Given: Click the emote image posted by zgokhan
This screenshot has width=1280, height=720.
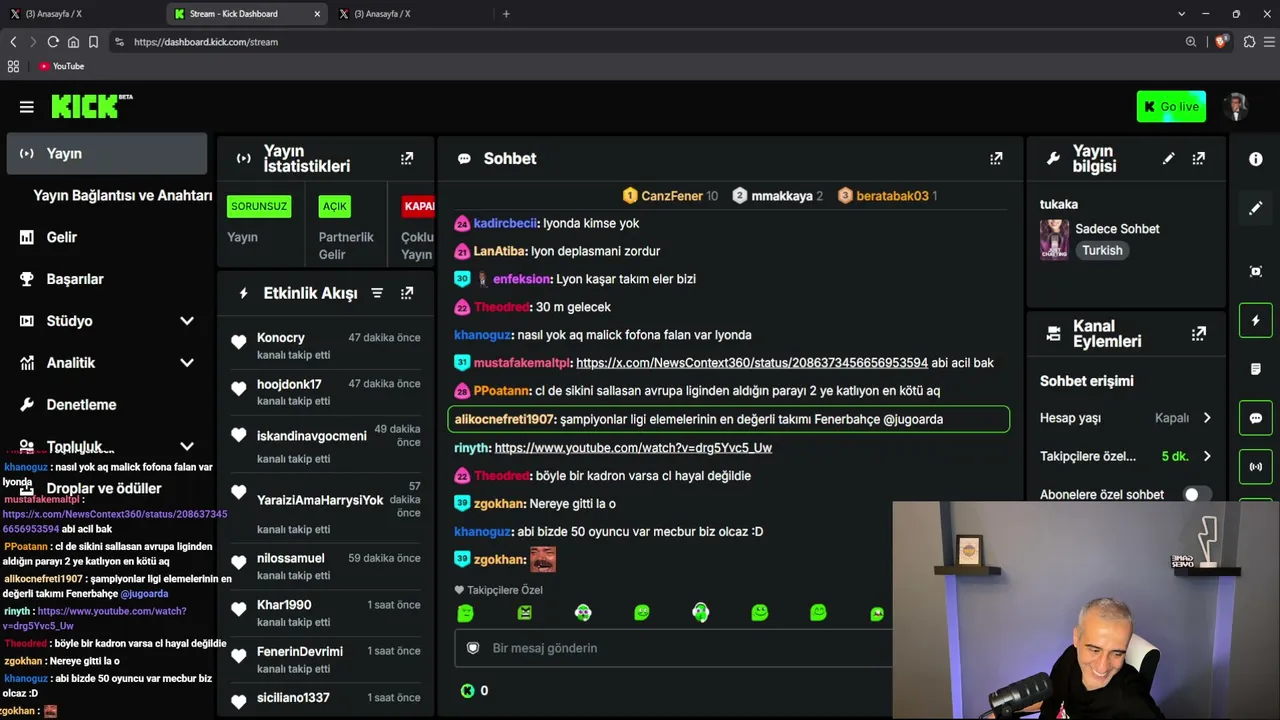Looking at the screenshot, I should 543,559.
